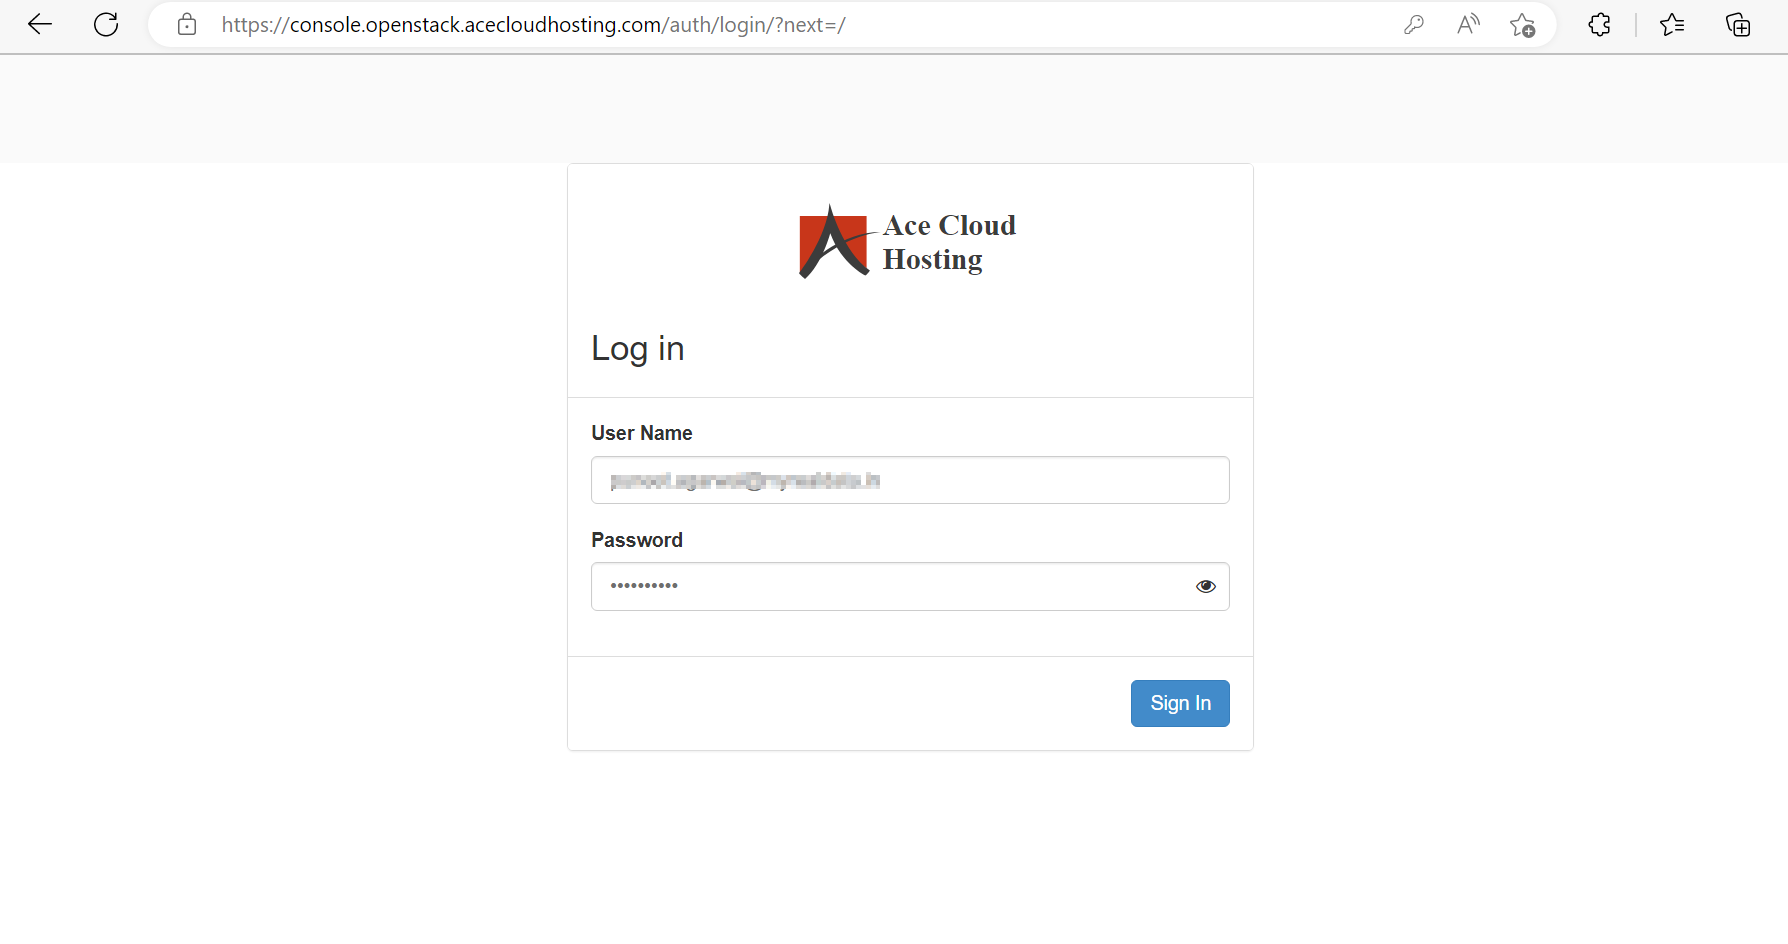
Task: Click the "User Name" field label
Action: pos(641,433)
